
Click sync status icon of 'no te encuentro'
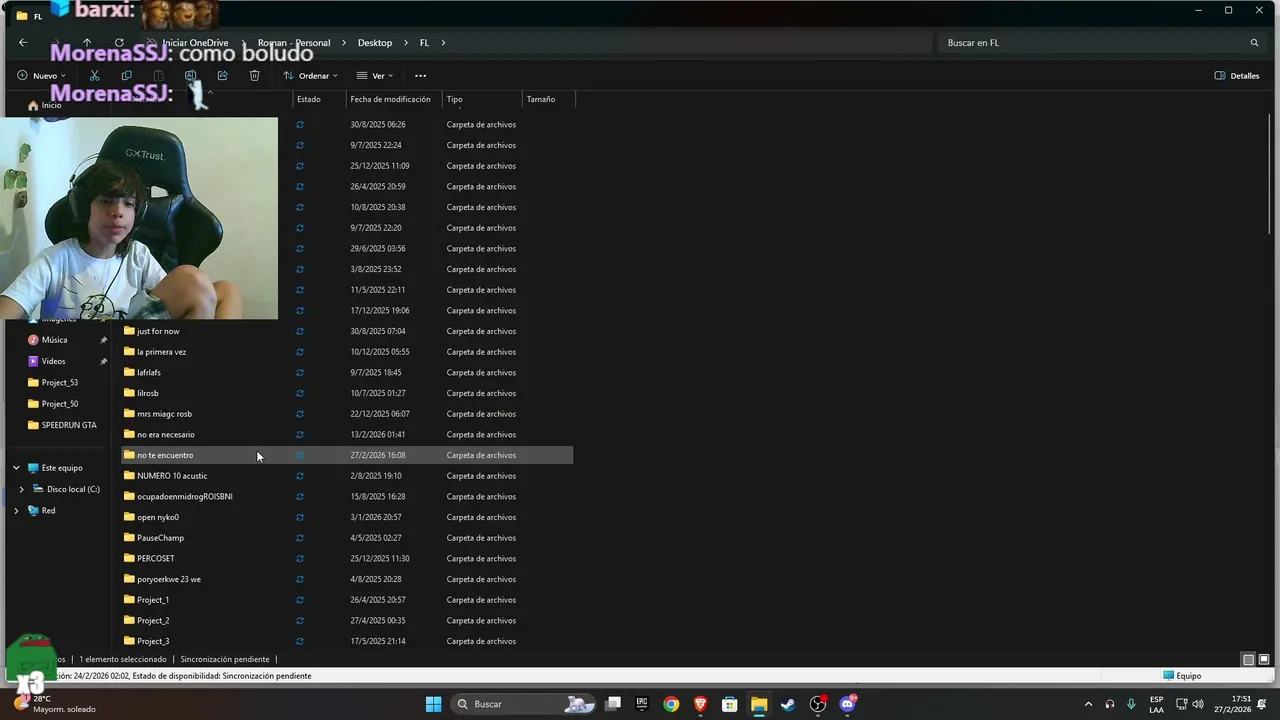click(300, 455)
